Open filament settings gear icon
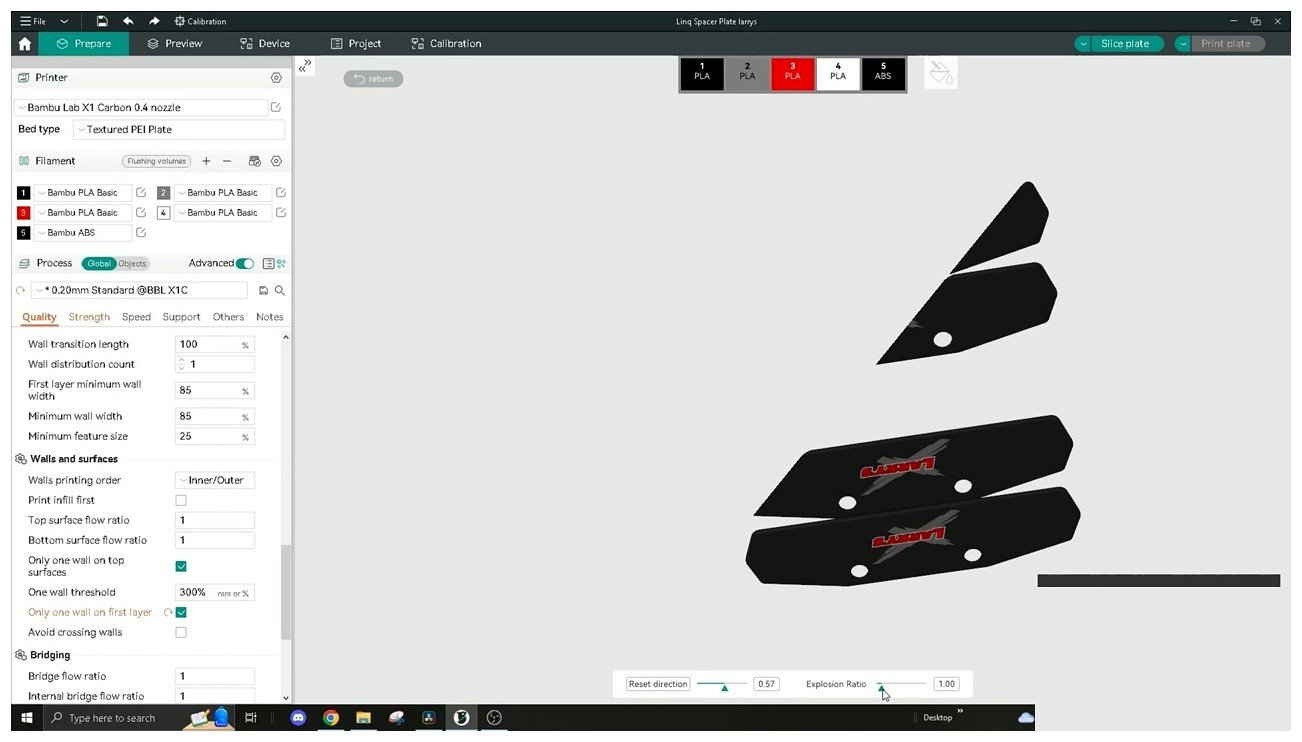1302x742 pixels. pyautogui.click(x=277, y=161)
